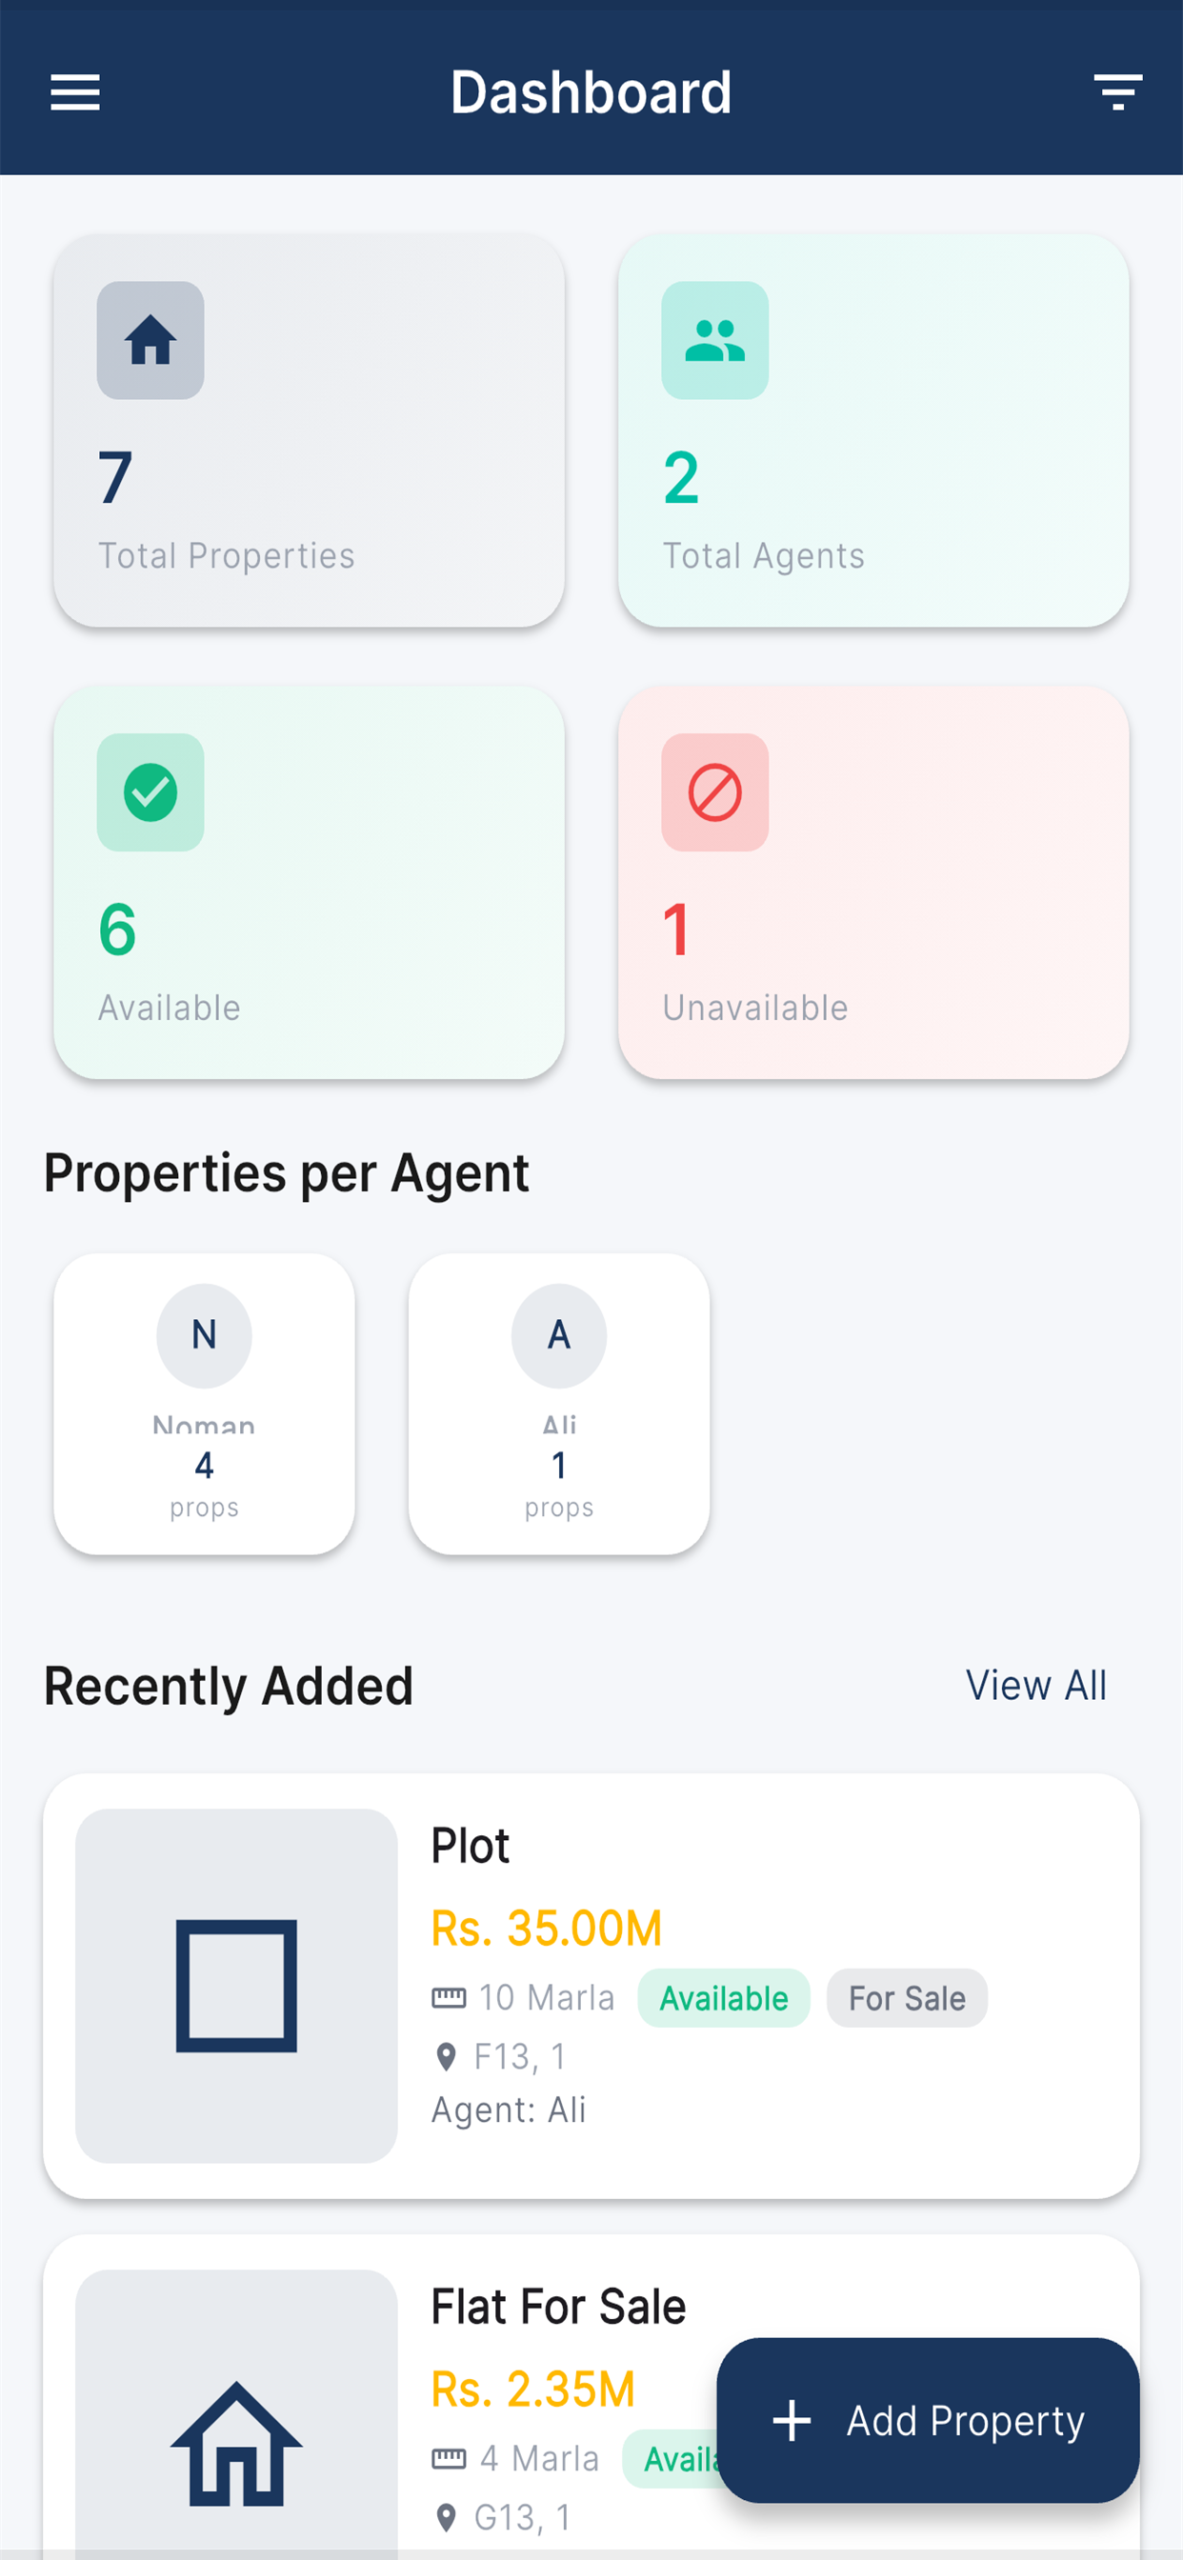The width and height of the screenshot is (1183, 2560).
Task: Click the Add Property button
Action: pyautogui.click(x=928, y=2420)
